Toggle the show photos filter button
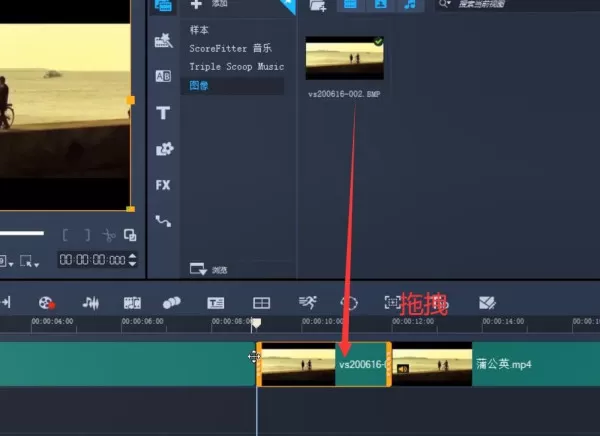The width and height of the screenshot is (600, 436). [x=380, y=5]
